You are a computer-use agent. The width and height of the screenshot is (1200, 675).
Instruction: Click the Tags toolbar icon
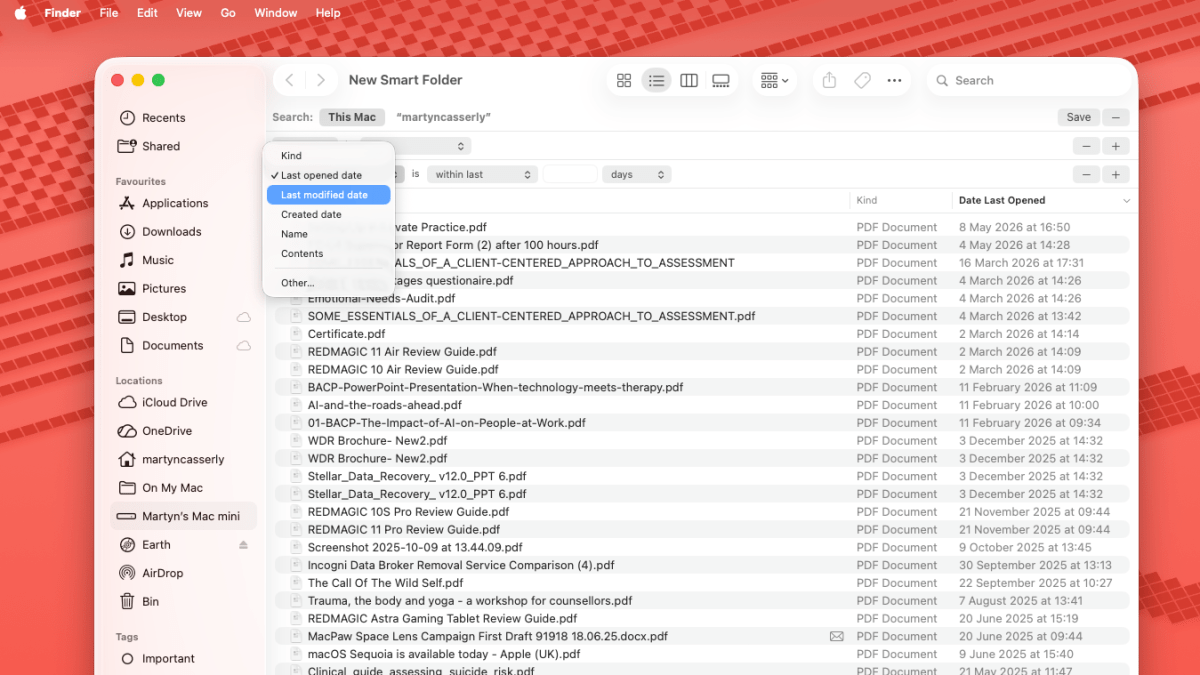click(x=862, y=81)
